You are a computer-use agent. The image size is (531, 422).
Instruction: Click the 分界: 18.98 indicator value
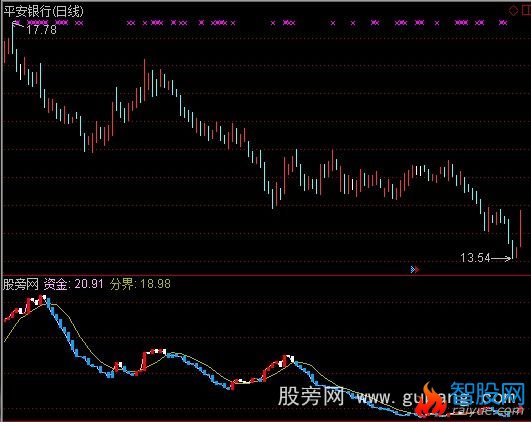[140, 284]
